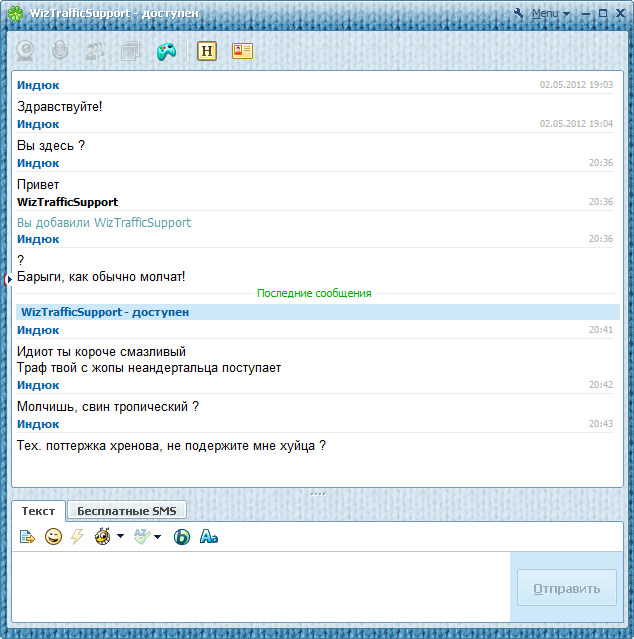The width and height of the screenshot is (634, 639).
Task: Click the 20:41 timestamp
Action: pyautogui.click(x=601, y=330)
